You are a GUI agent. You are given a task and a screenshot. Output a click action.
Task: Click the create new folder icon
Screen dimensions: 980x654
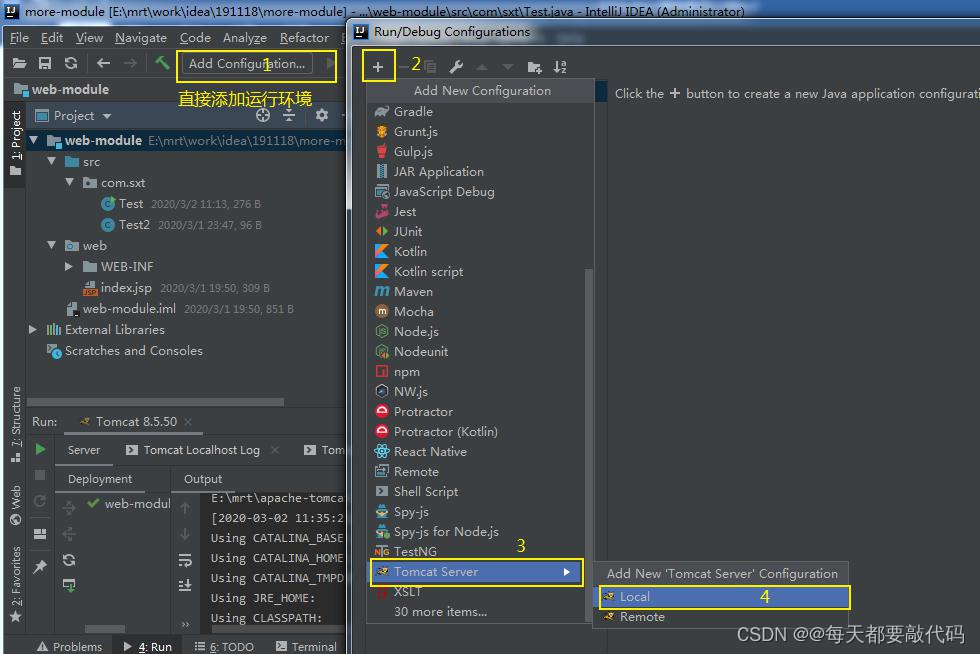pyautogui.click(x=534, y=67)
